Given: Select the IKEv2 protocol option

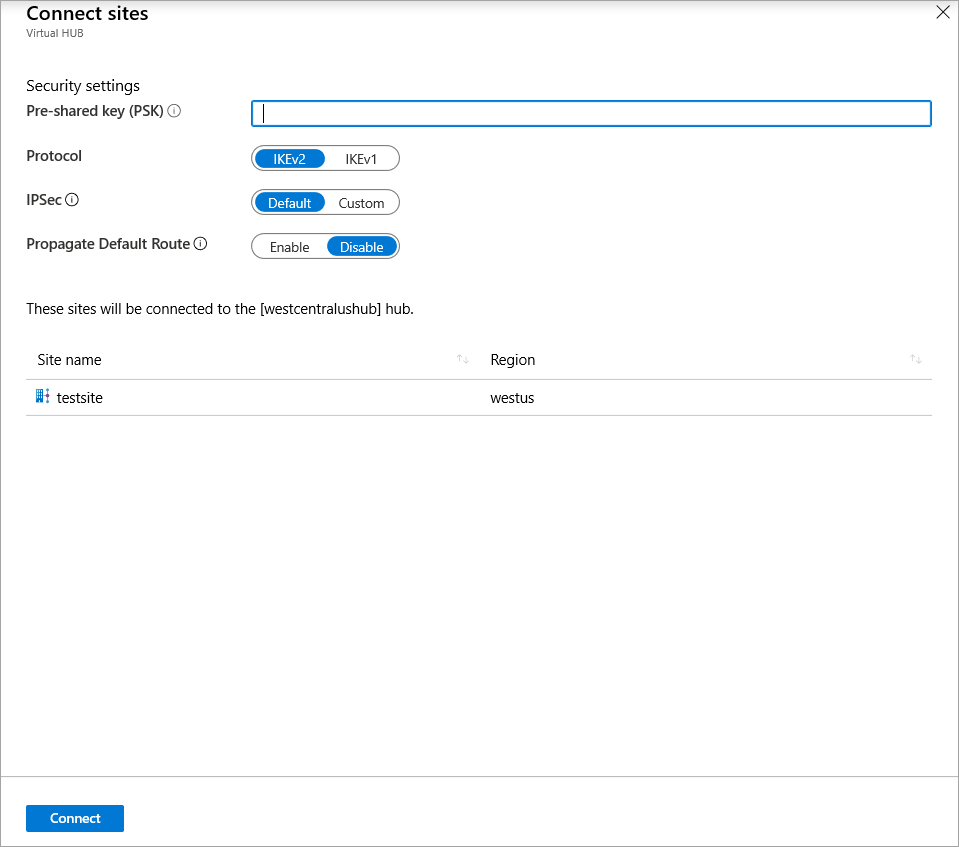Looking at the screenshot, I should 289,159.
